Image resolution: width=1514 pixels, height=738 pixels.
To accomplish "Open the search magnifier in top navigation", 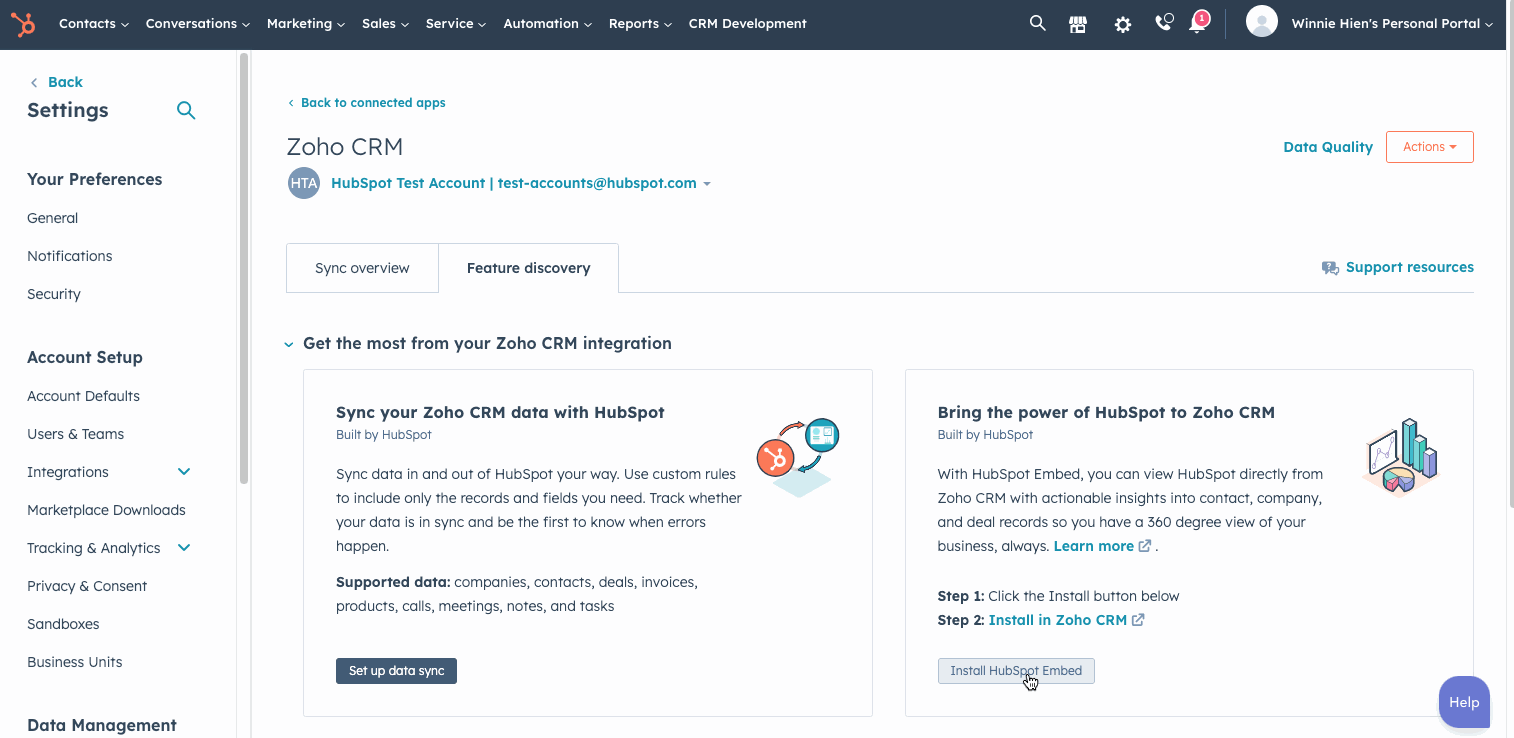I will pos(1037,23).
